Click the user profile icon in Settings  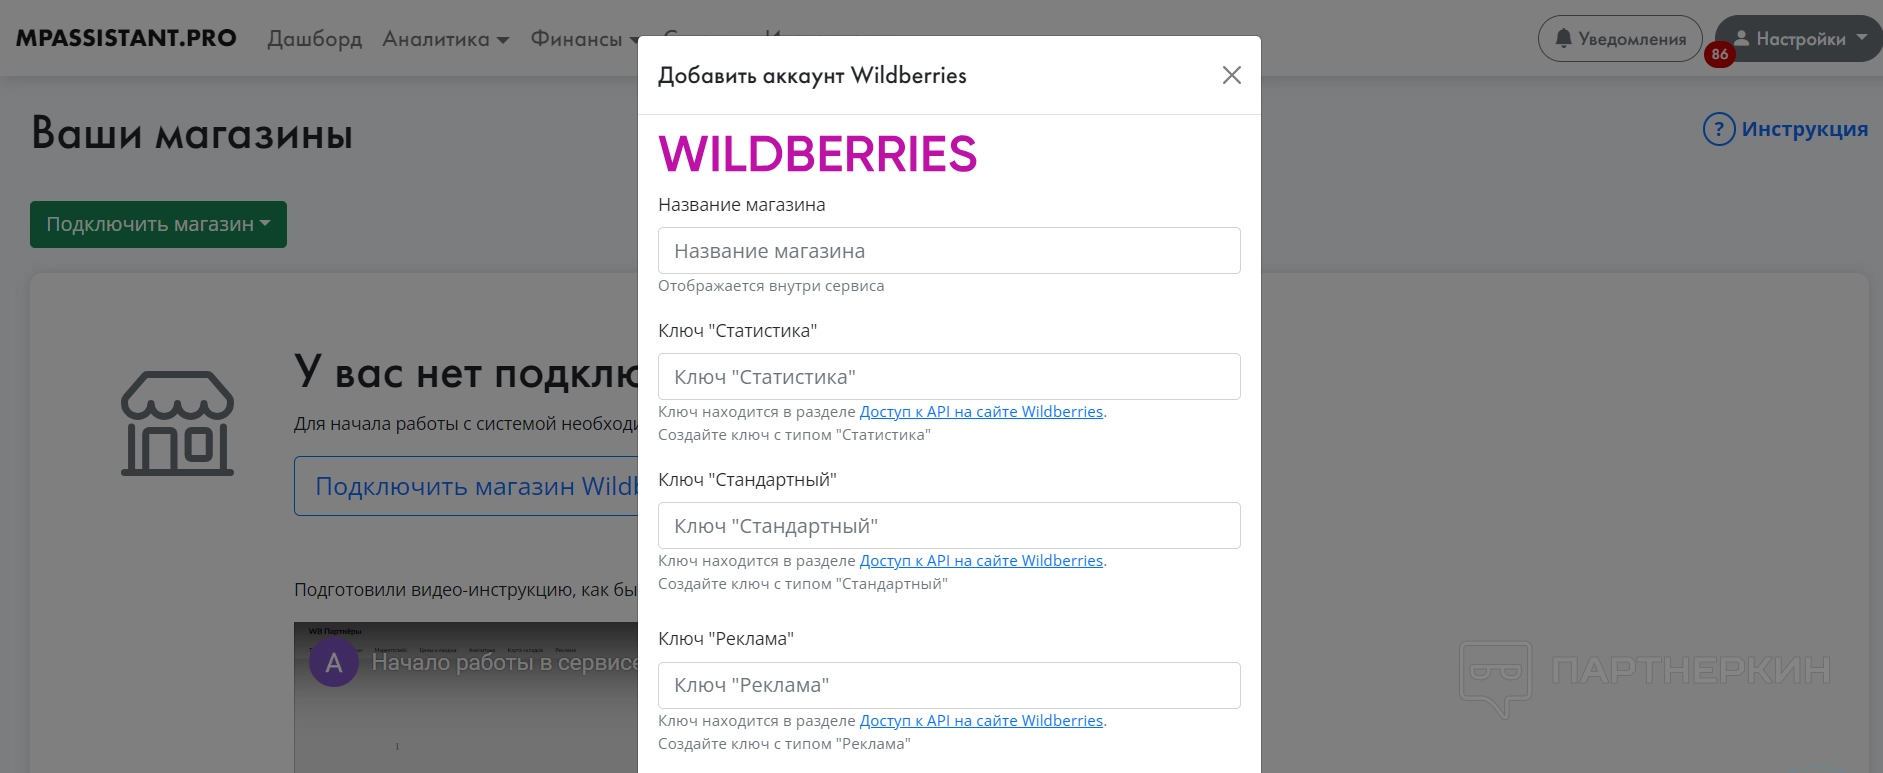pos(1742,38)
